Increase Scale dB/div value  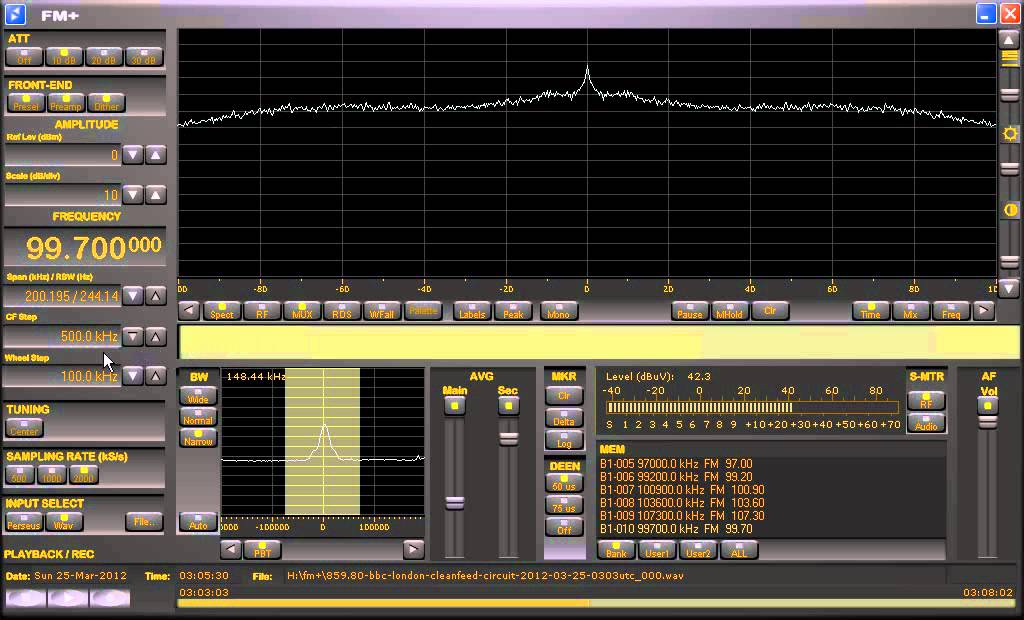point(155,195)
